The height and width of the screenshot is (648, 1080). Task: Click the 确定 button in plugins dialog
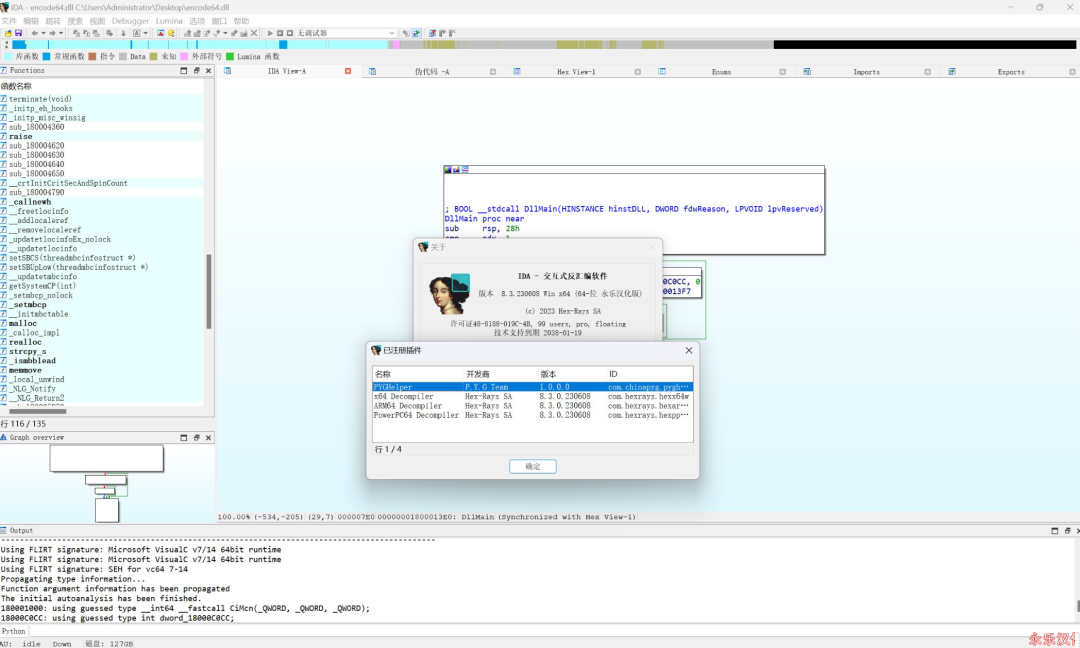[x=532, y=466]
